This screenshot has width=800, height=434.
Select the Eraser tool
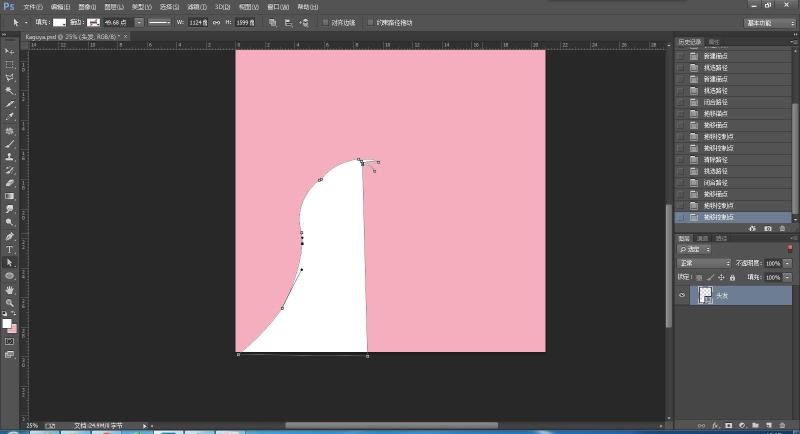(9, 183)
